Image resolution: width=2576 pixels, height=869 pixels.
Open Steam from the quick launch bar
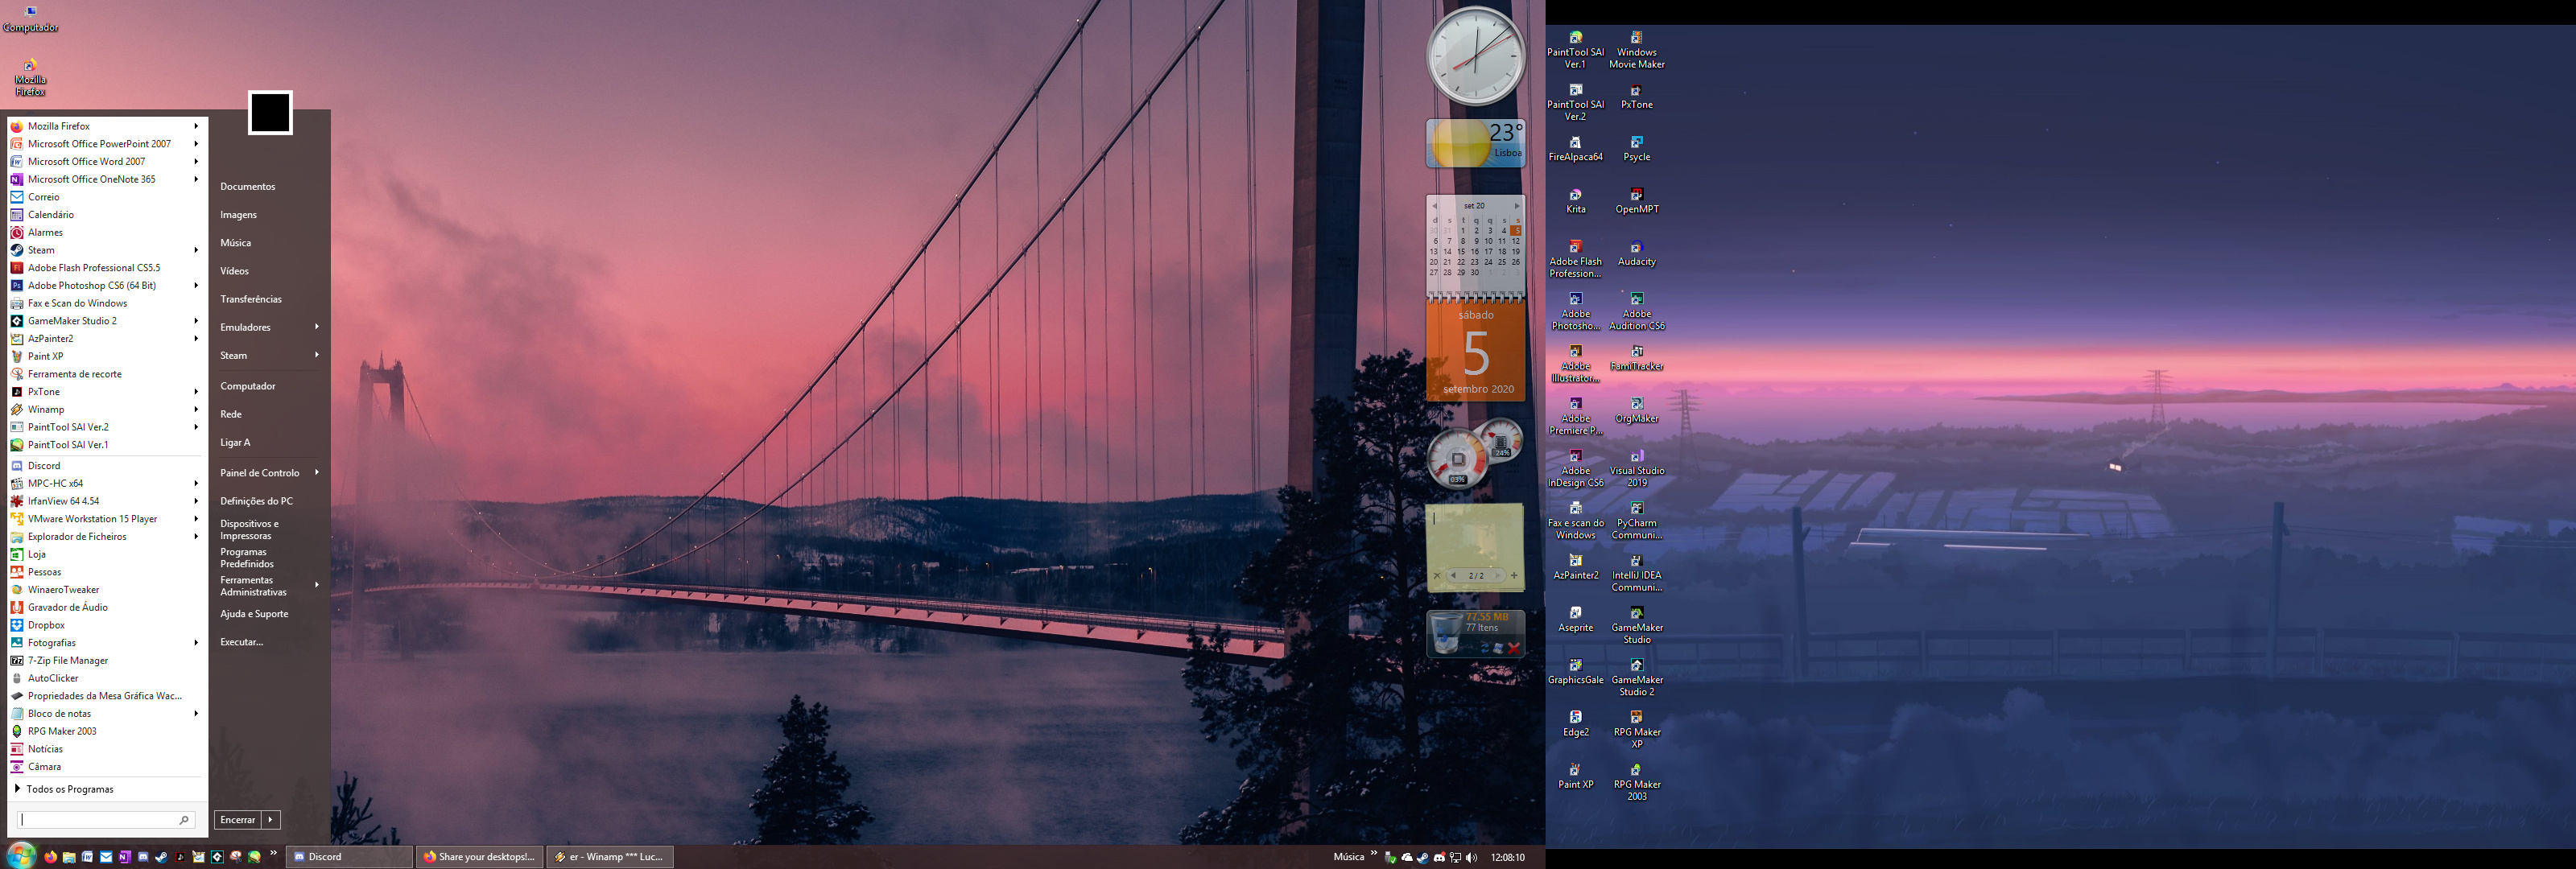[x=162, y=857]
